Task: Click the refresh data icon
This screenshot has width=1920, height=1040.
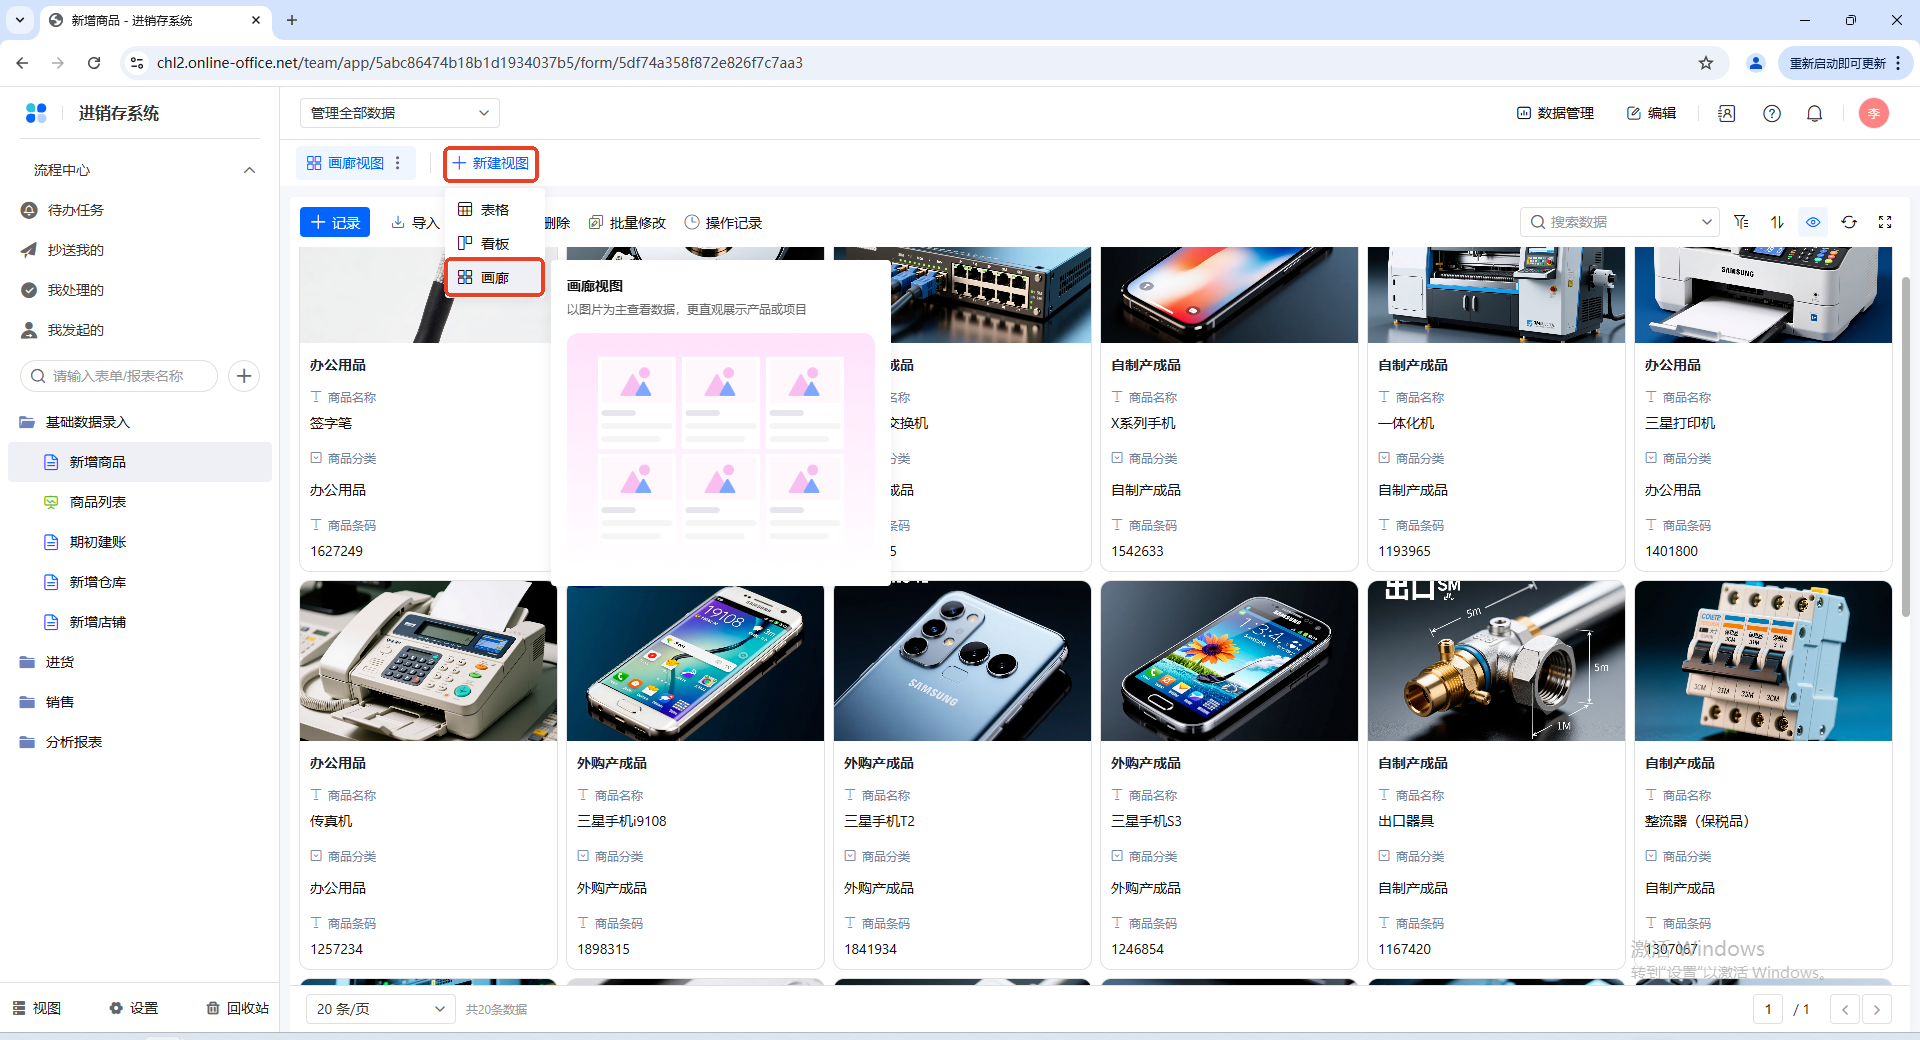Action: [1849, 222]
